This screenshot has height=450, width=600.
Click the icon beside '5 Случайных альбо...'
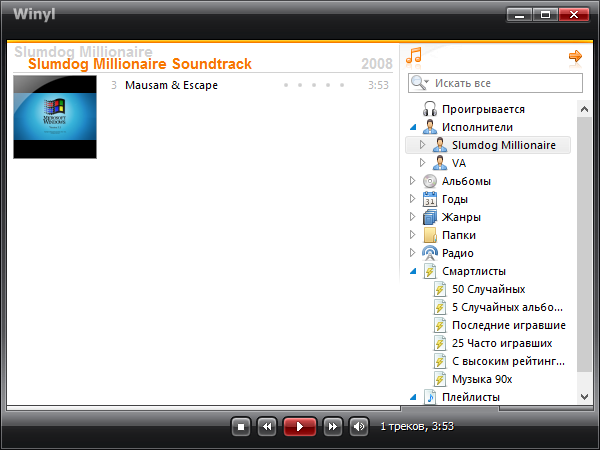(x=440, y=307)
